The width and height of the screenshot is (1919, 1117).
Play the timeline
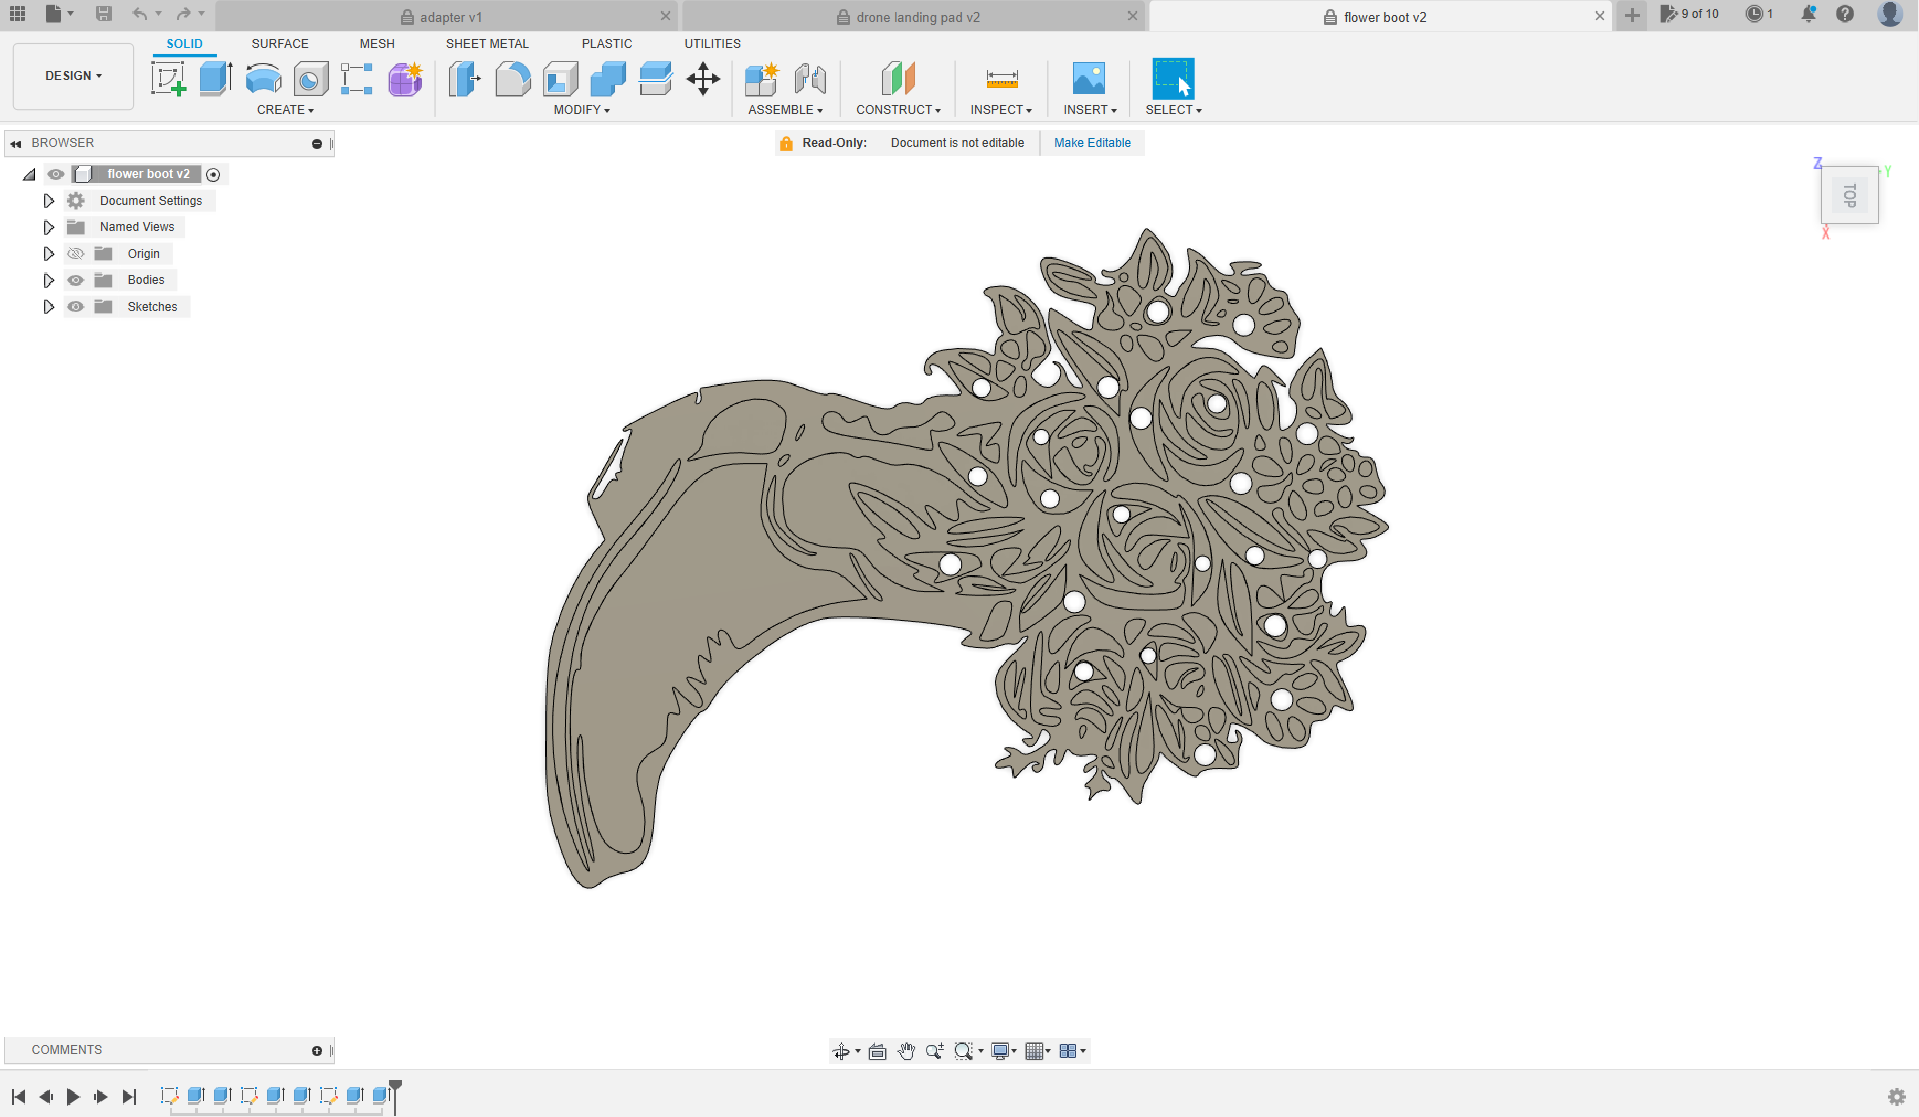tap(73, 1097)
